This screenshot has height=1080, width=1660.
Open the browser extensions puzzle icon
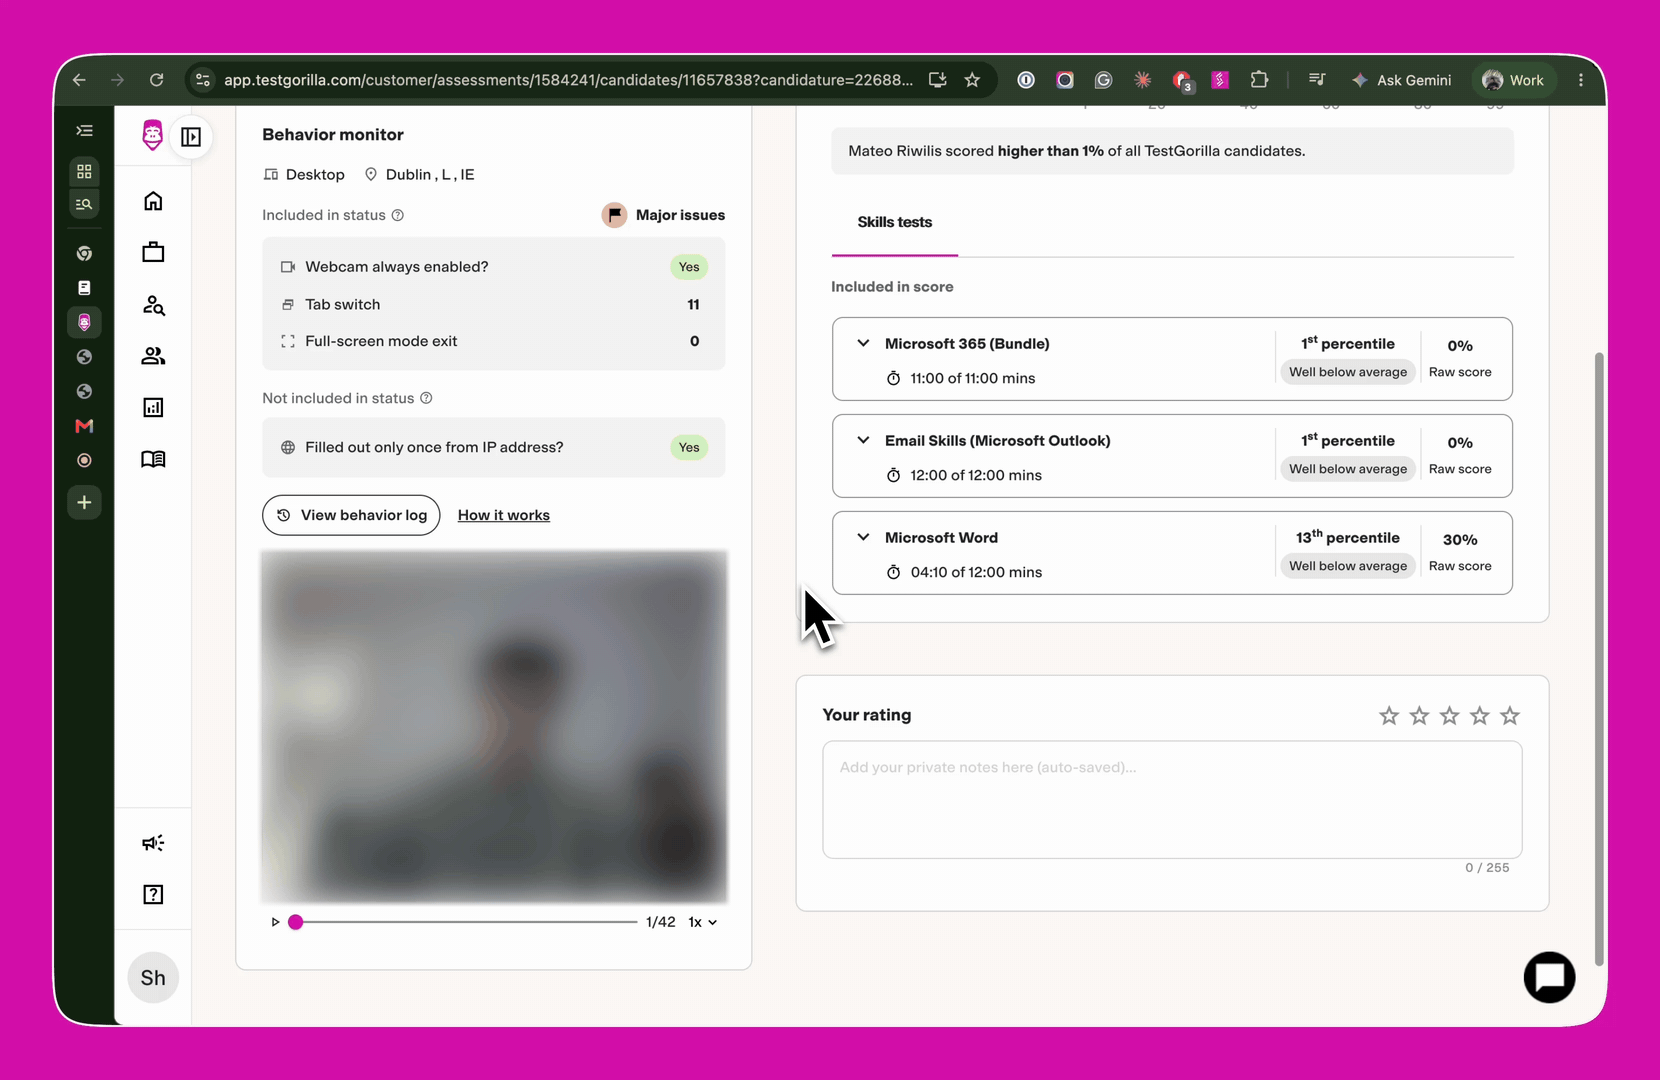tap(1259, 80)
